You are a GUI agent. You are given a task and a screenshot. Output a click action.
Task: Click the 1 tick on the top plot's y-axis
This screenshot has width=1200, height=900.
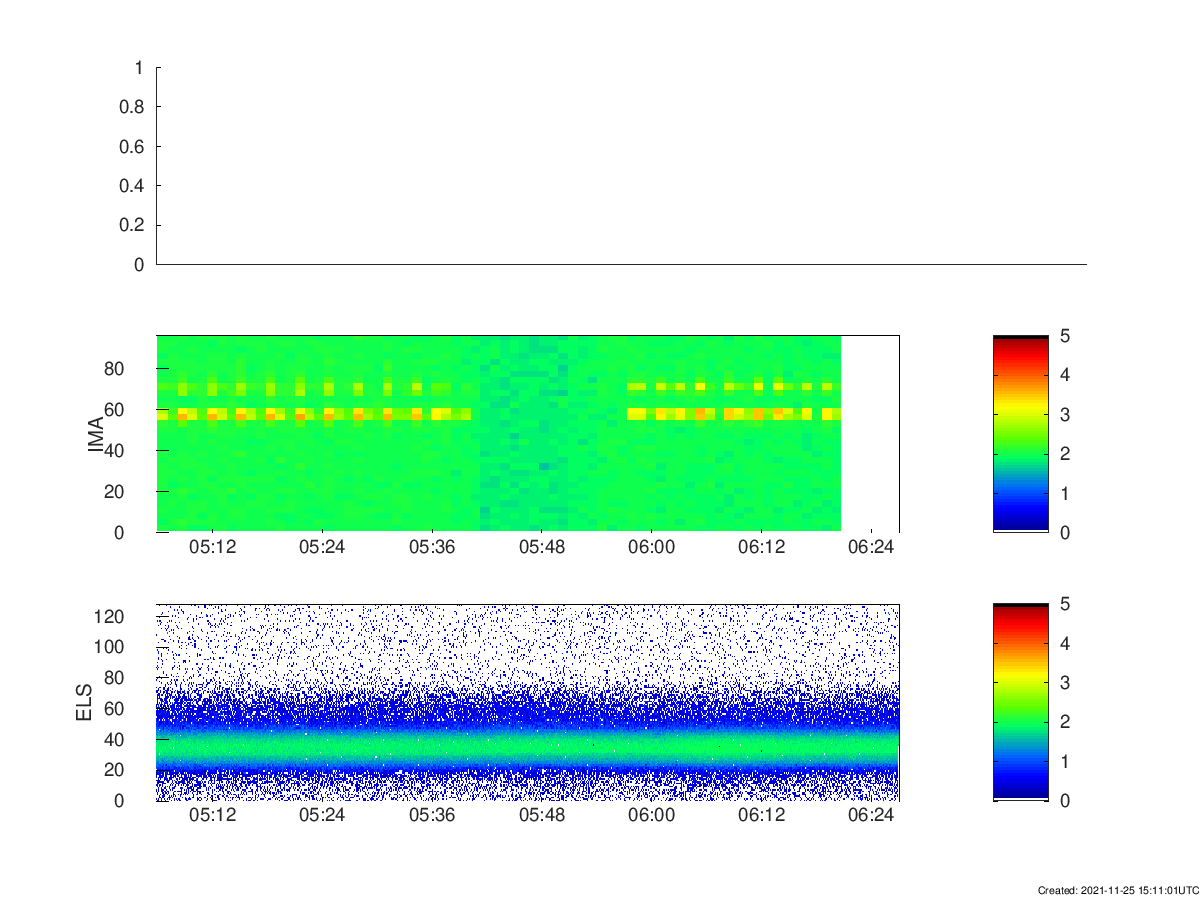[139, 68]
